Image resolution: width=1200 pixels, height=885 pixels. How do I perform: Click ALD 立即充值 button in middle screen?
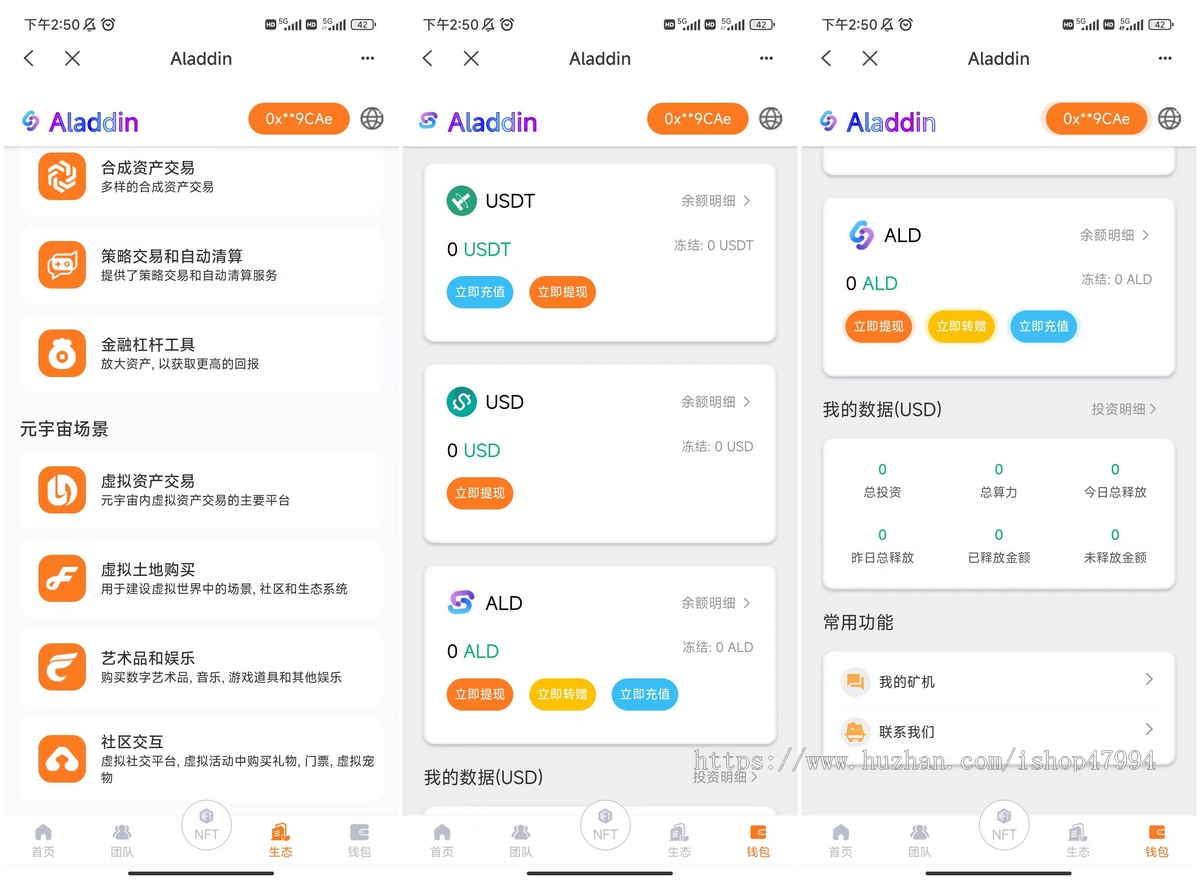point(645,694)
